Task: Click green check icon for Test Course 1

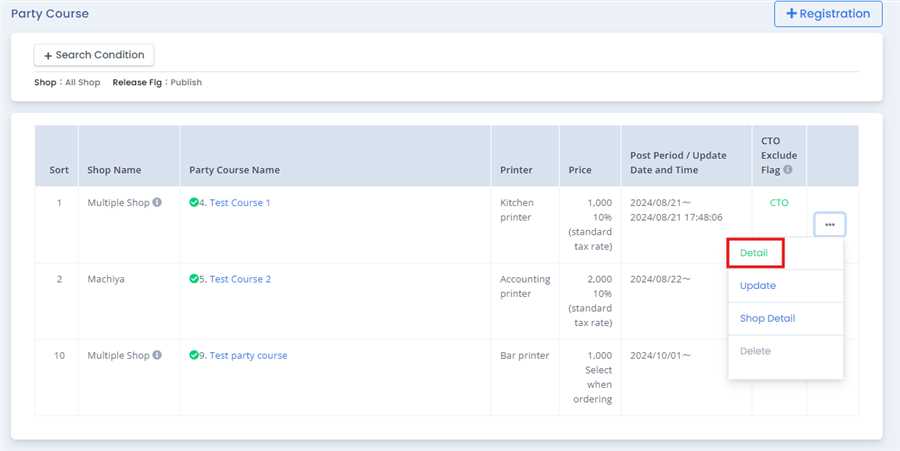Action: point(194,203)
